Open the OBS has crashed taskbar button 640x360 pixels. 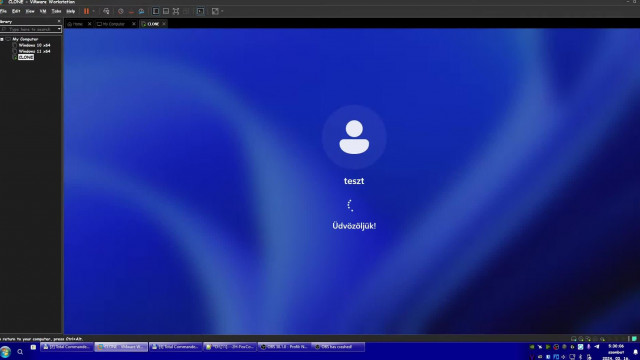338,347
